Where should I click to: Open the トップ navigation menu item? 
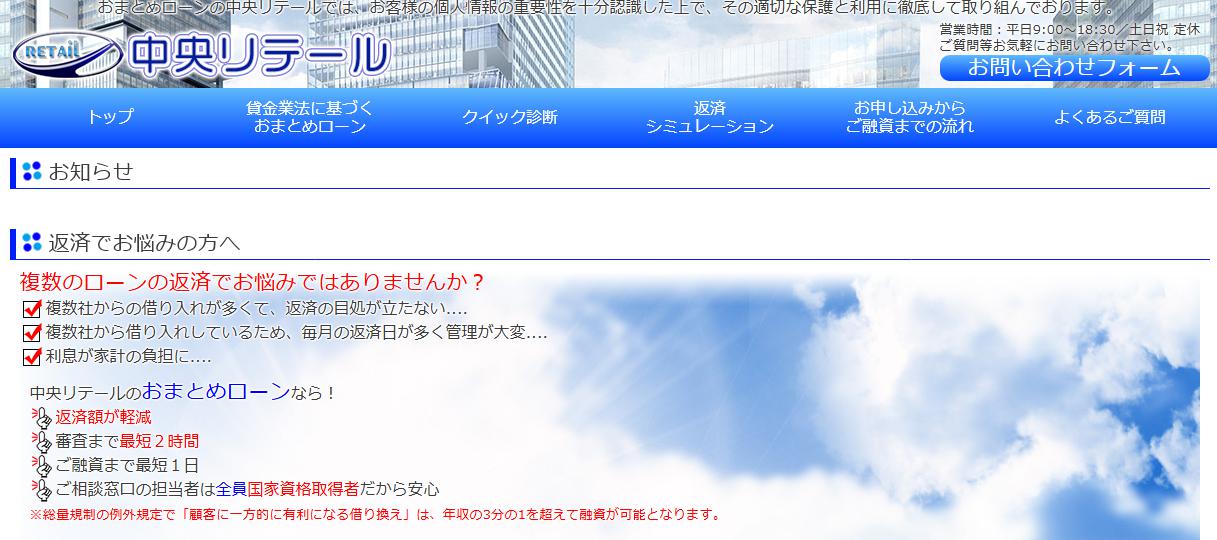(110, 117)
